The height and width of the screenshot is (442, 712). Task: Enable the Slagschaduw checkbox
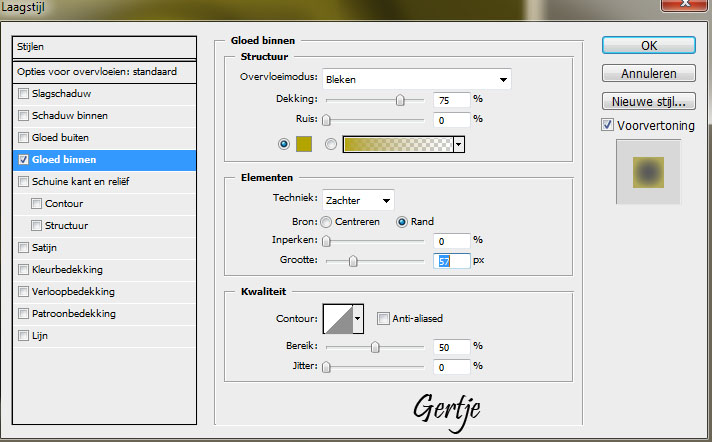(x=23, y=94)
